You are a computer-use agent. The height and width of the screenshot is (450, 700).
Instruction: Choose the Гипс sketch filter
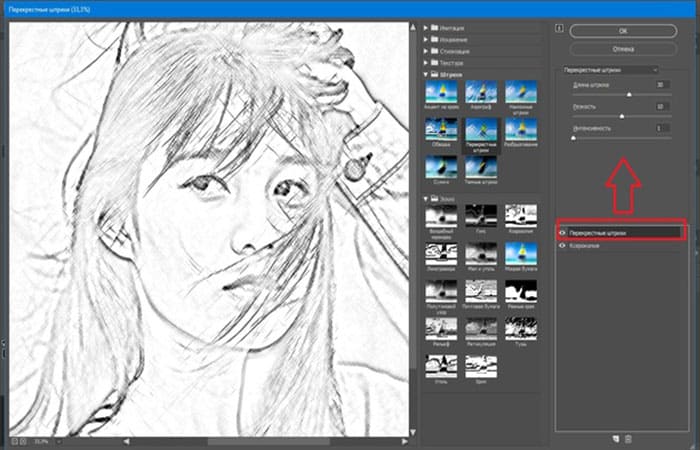pos(481,216)
